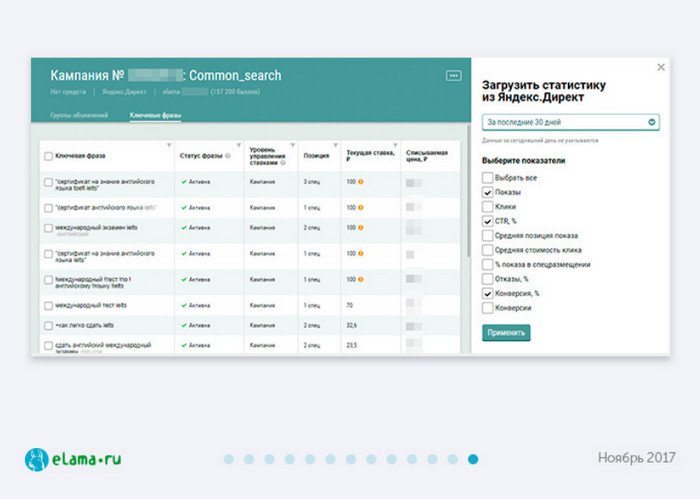Check Средняя позиция показа

pyautogui.click(x=488, y=236)
